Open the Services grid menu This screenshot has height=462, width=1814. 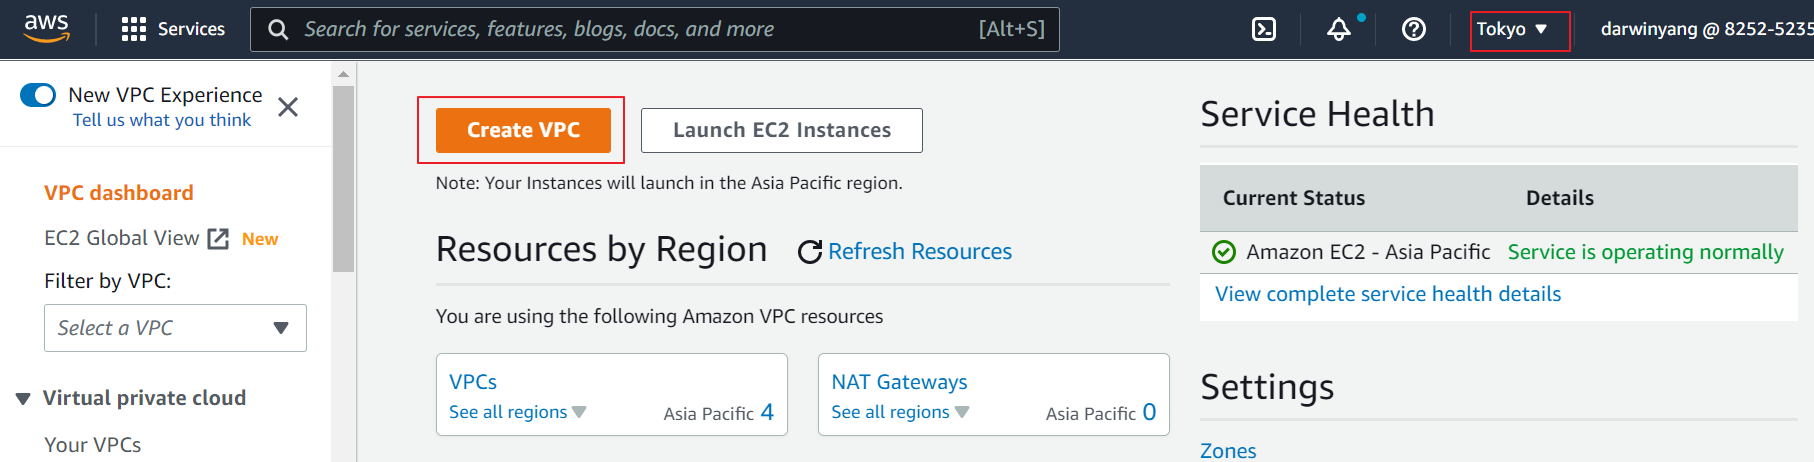[x=133, y=29]
